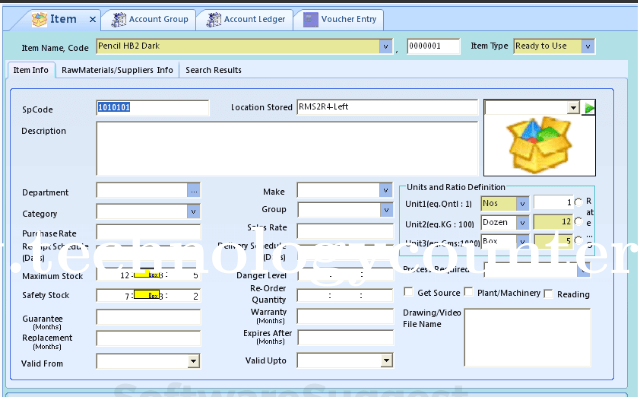Click the item code field 0000001

pyautogui.click(x=433, y=46)
